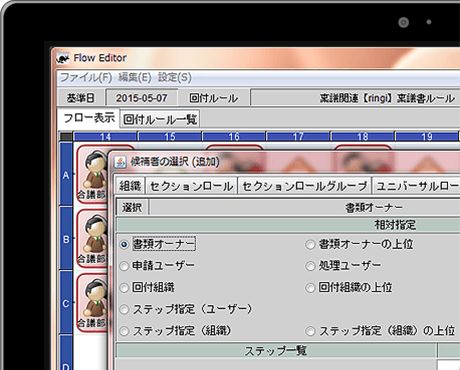Click the 書類オーナー selection field
The height and width of the screenshot is (370, 460).
[305, 208]
